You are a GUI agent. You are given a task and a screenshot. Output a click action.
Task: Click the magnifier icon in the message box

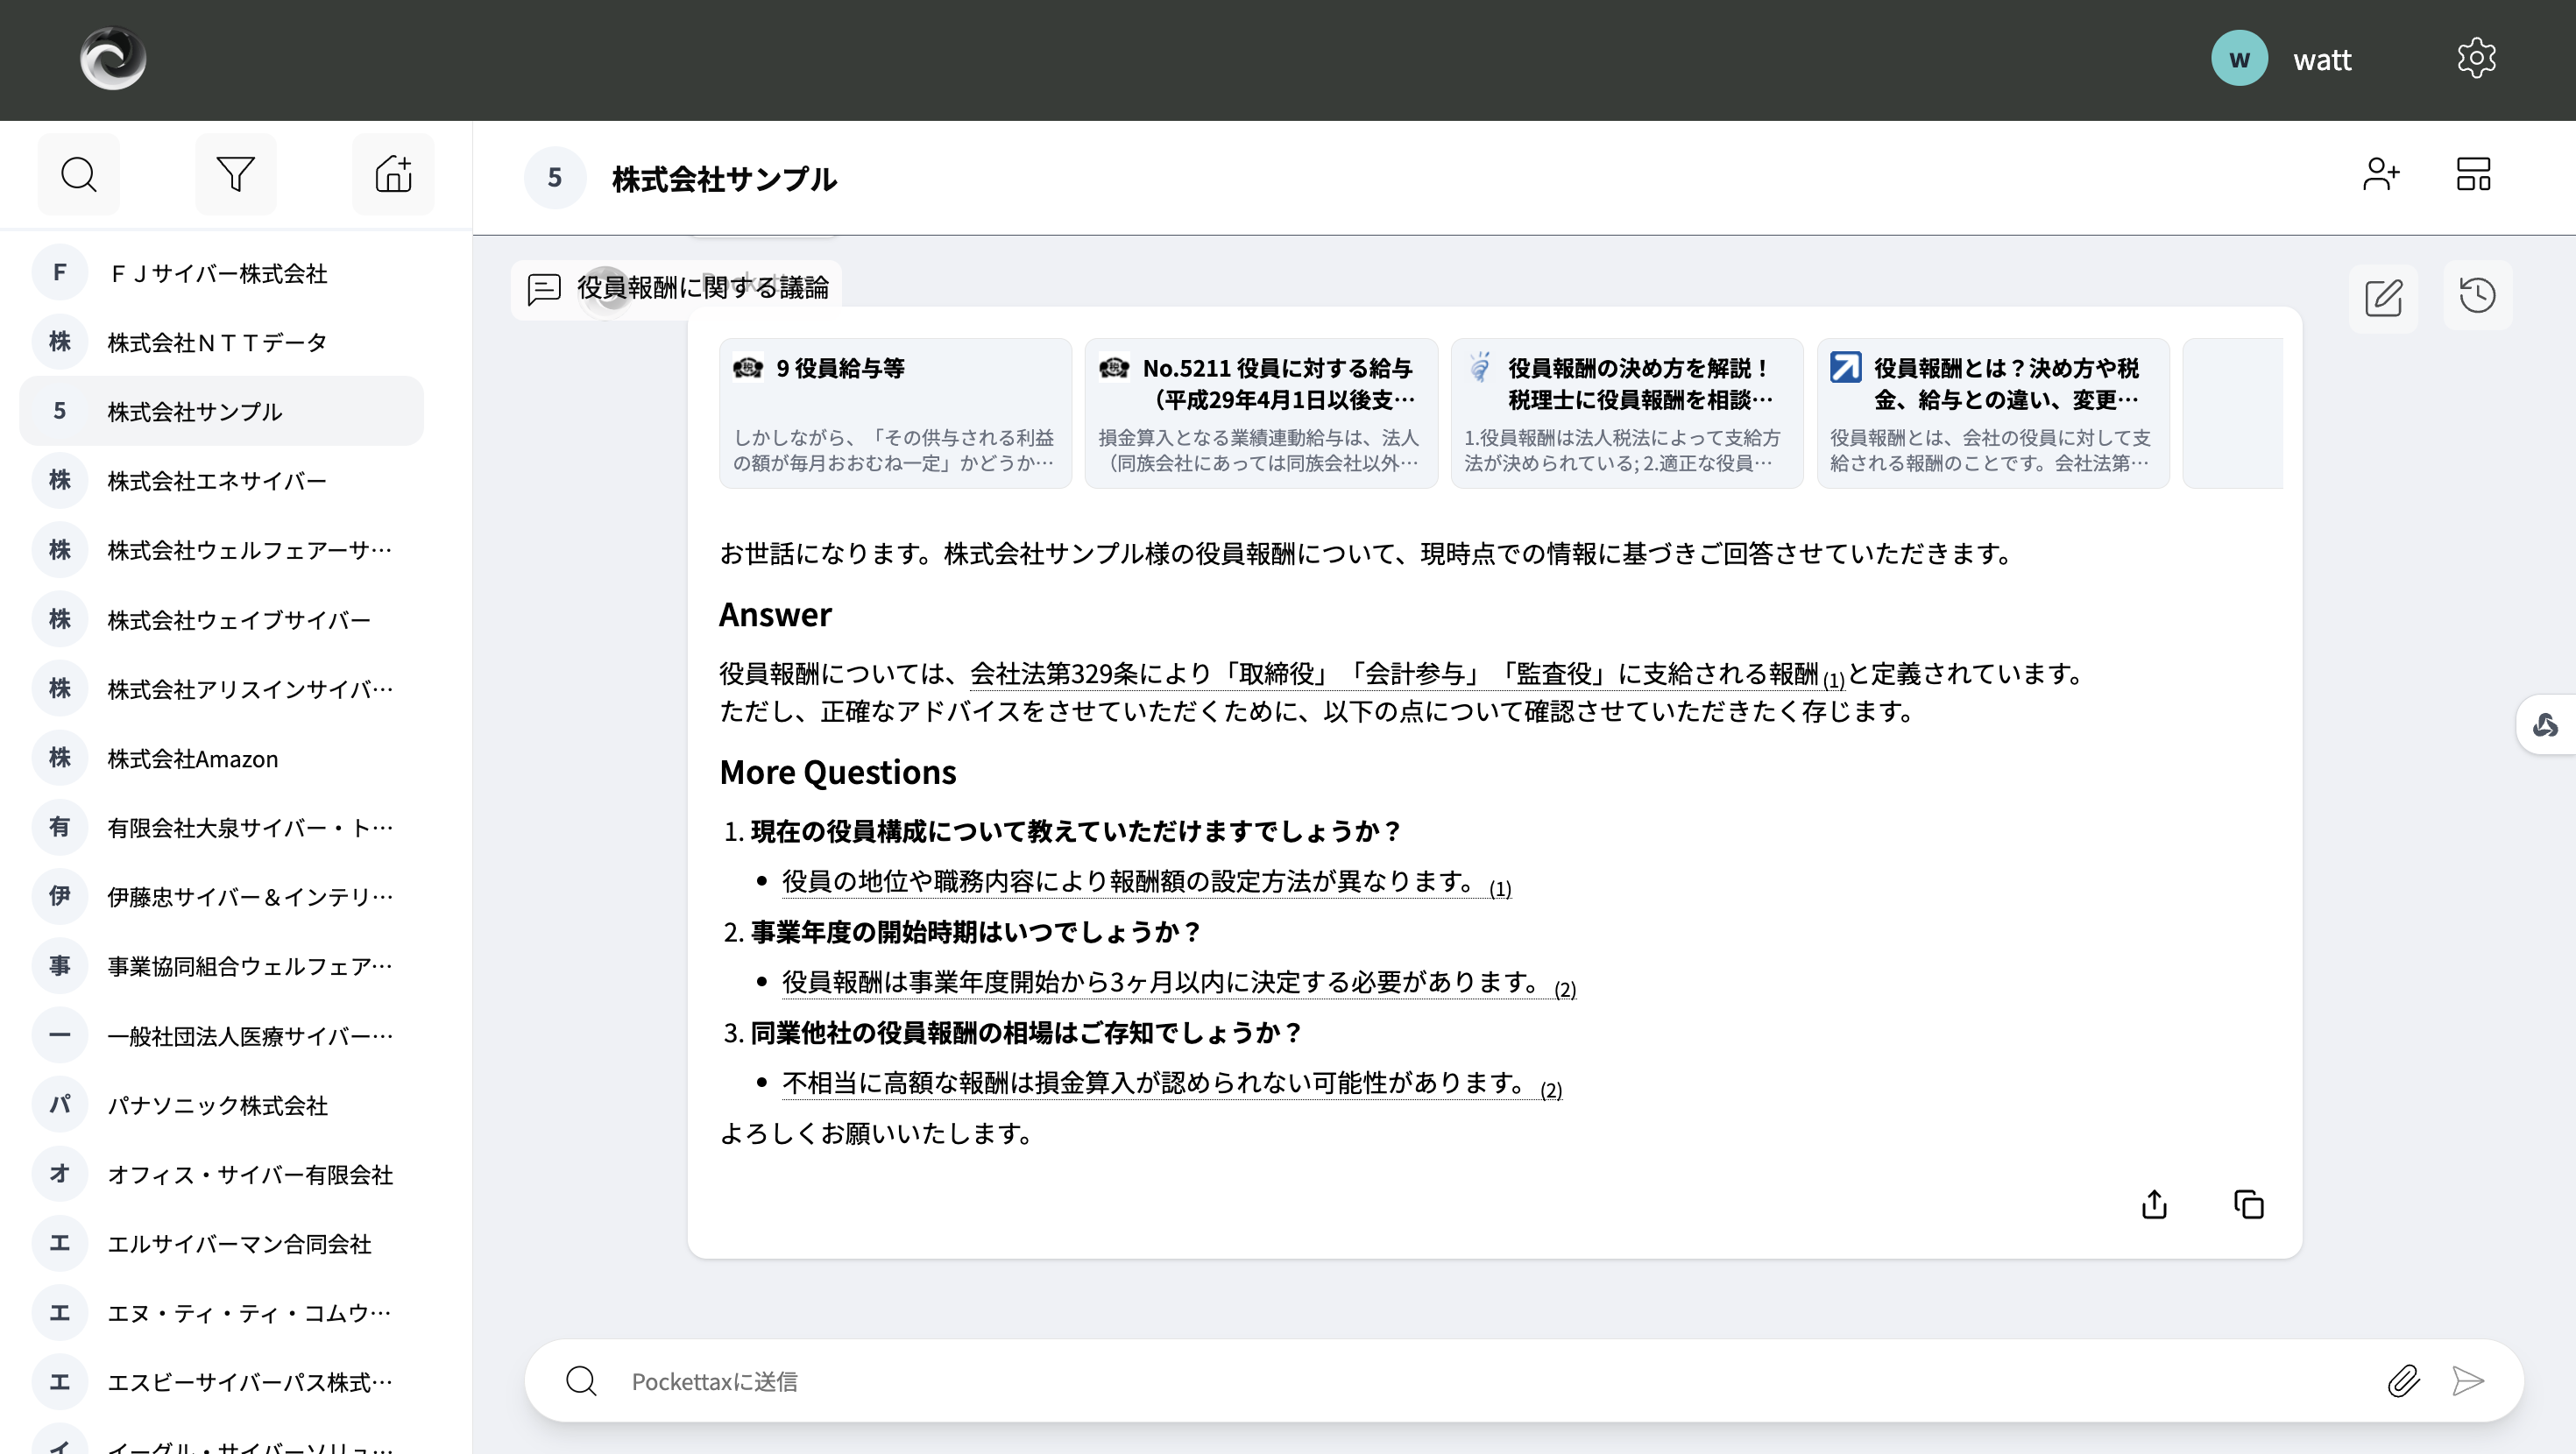point(581,1381)
